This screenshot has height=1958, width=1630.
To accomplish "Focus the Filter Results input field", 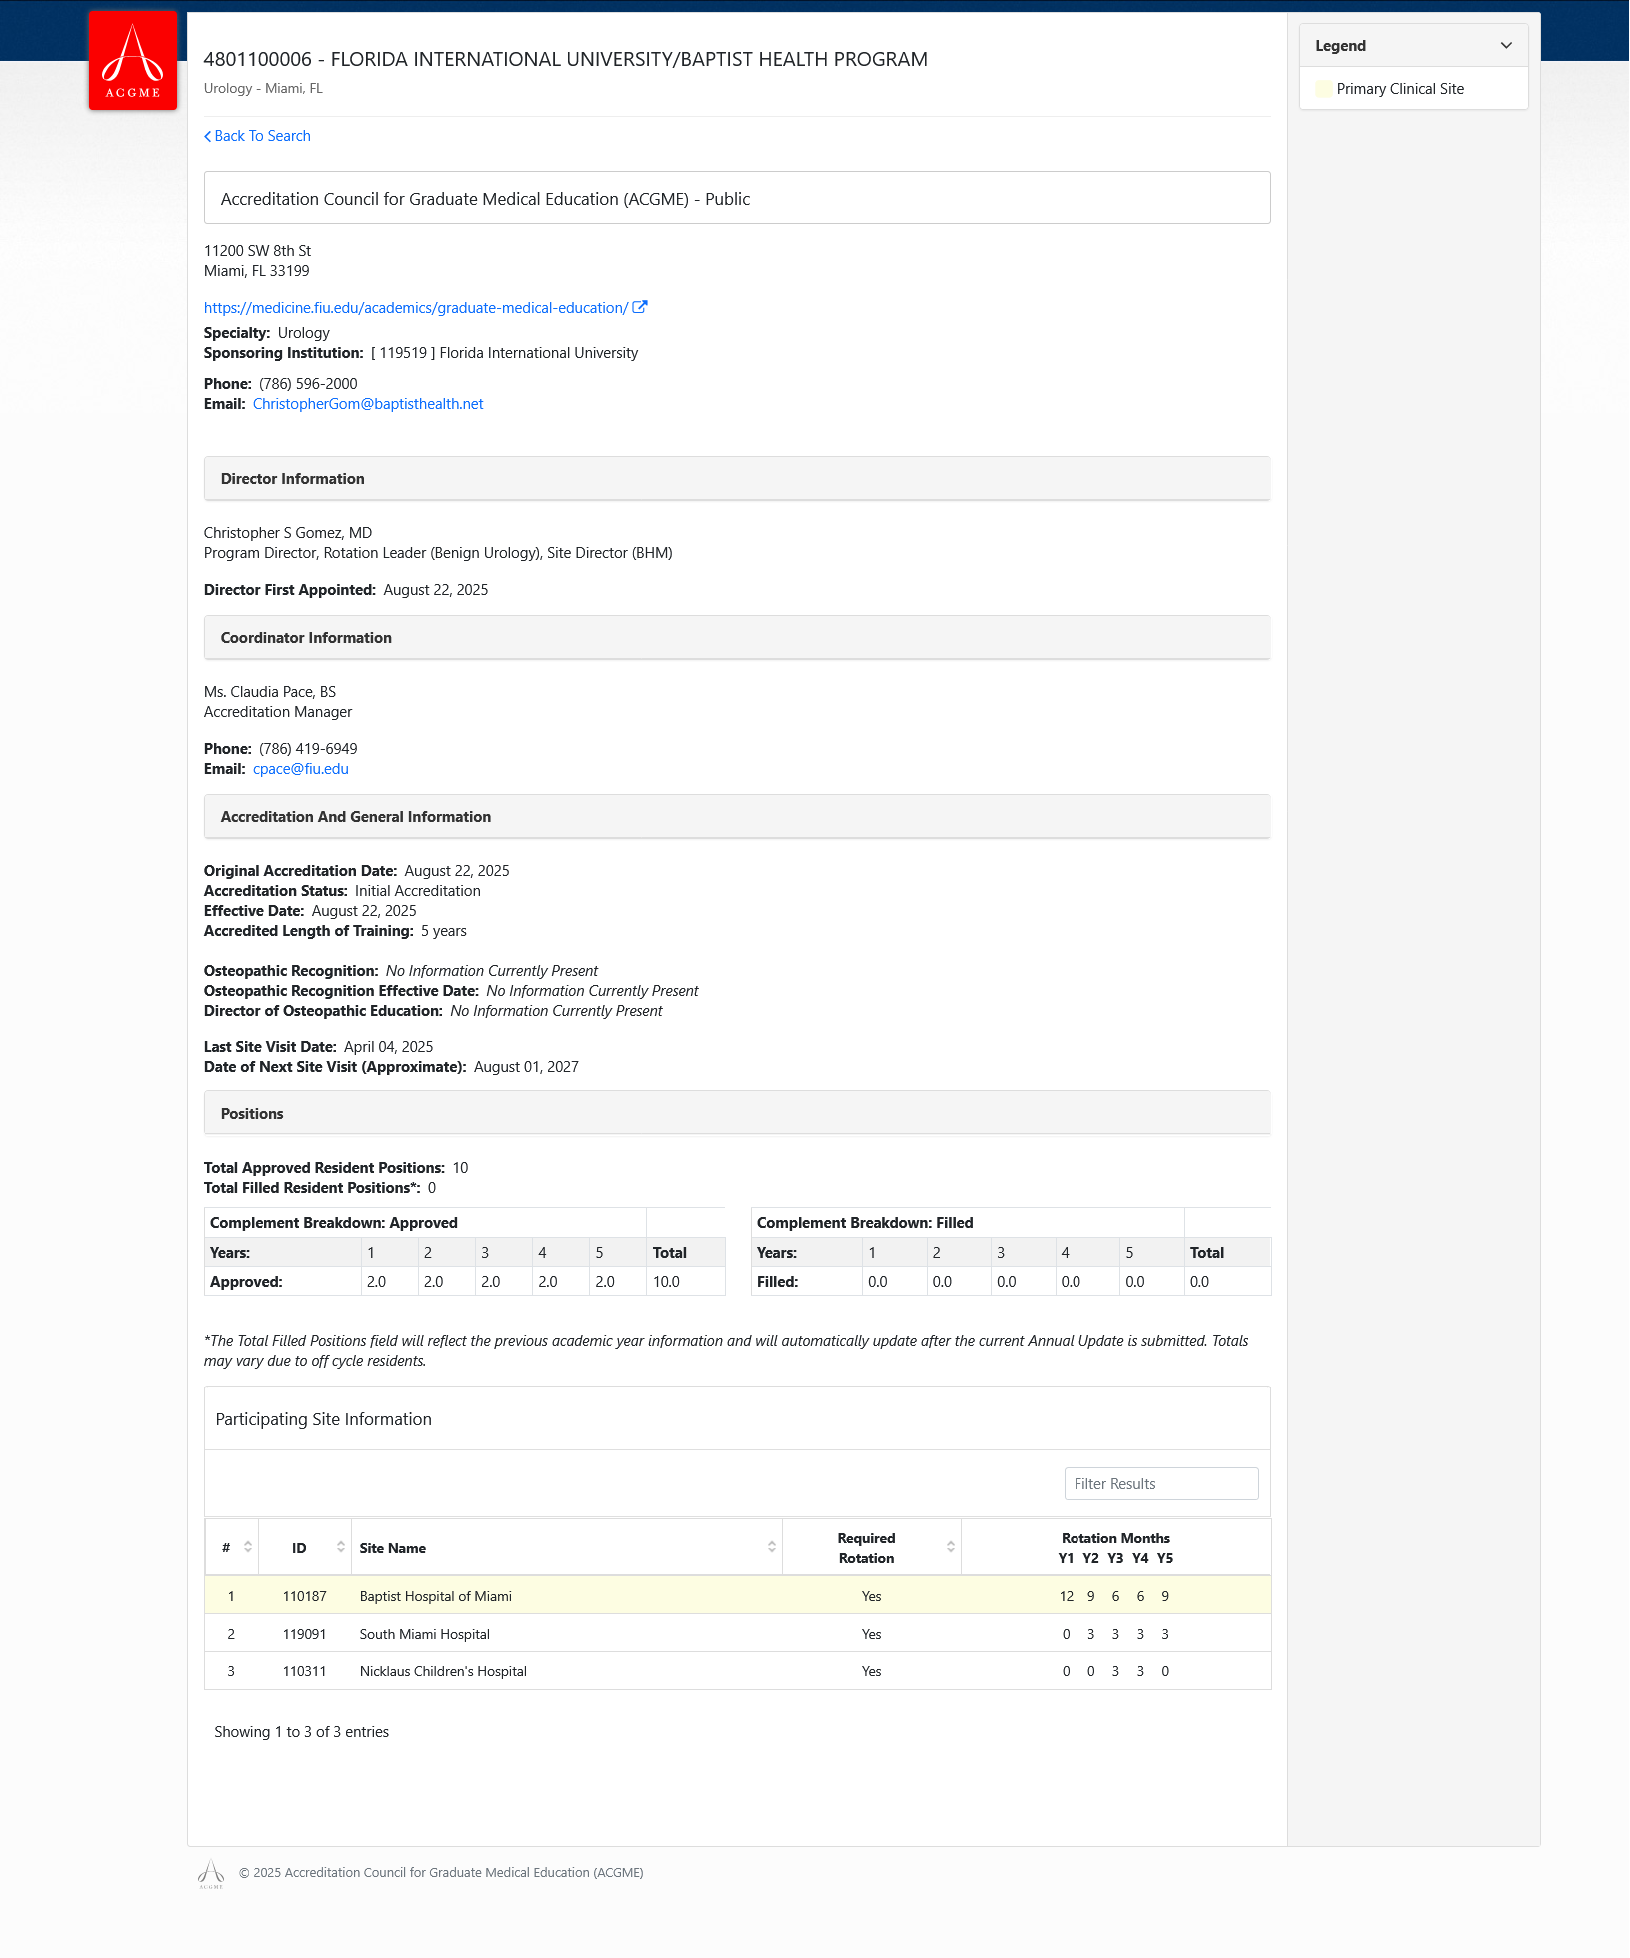I will [1161, 1484].
